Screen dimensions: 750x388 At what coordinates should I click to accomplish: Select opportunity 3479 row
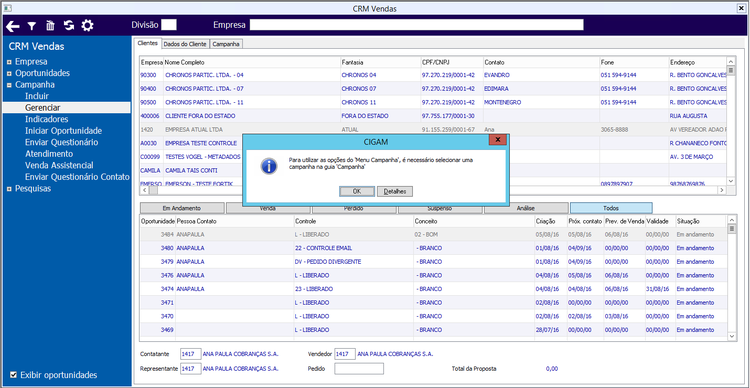click(x=433, y=262)
